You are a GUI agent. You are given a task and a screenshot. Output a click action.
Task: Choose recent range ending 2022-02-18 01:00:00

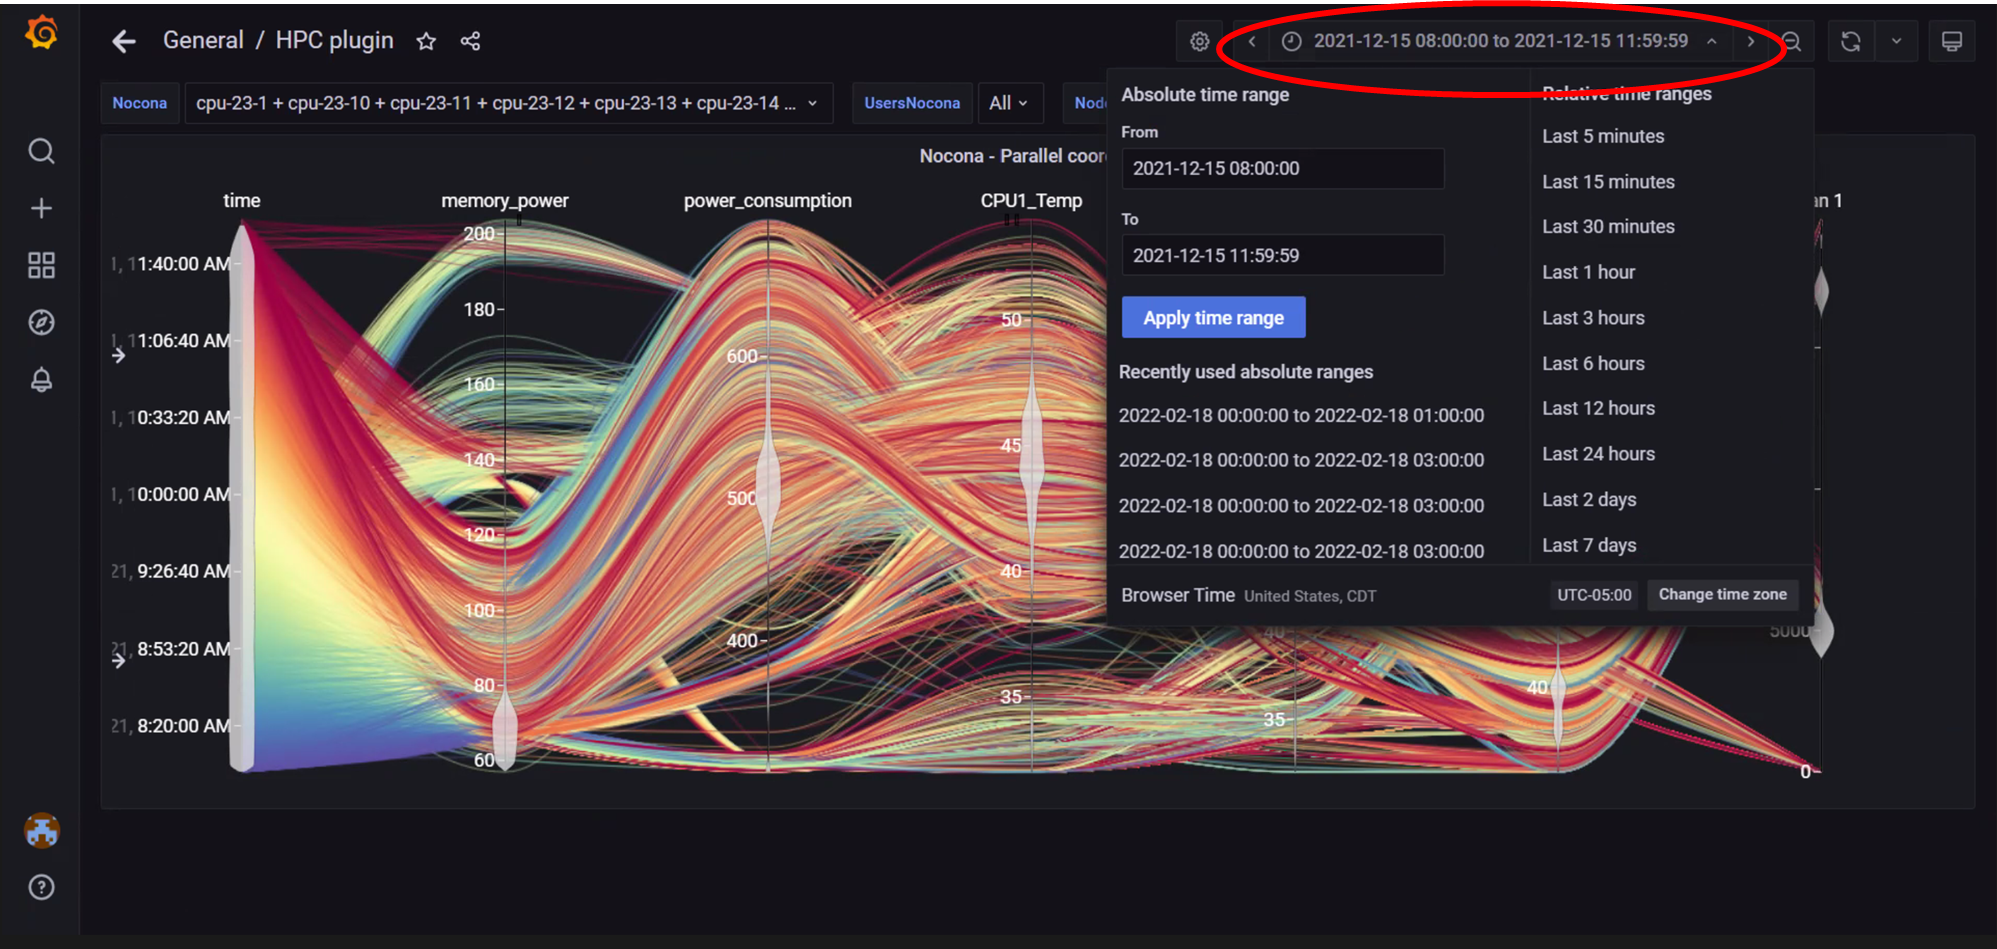click(x=1301, y=415)
